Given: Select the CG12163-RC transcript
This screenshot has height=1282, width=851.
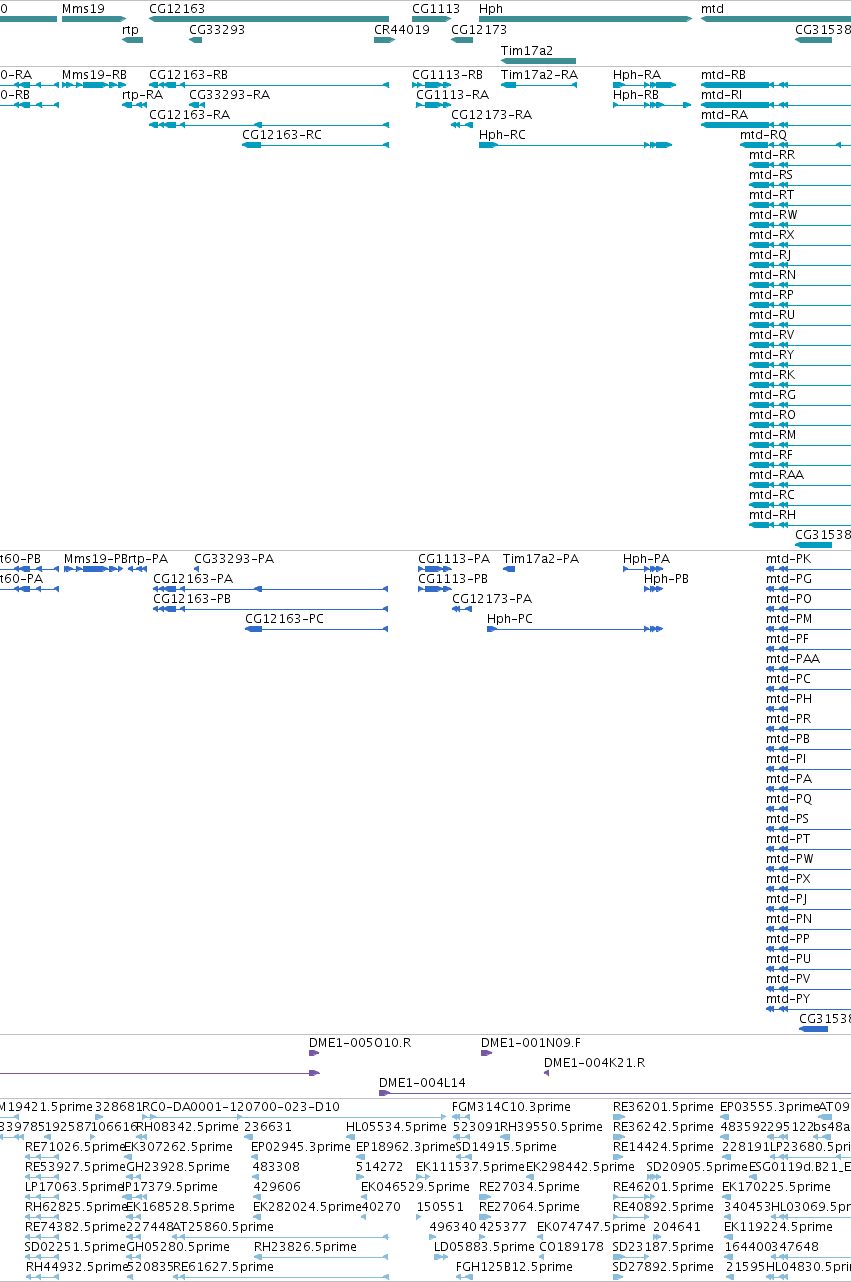Looking at the screenshot, I should pos(315,145).
